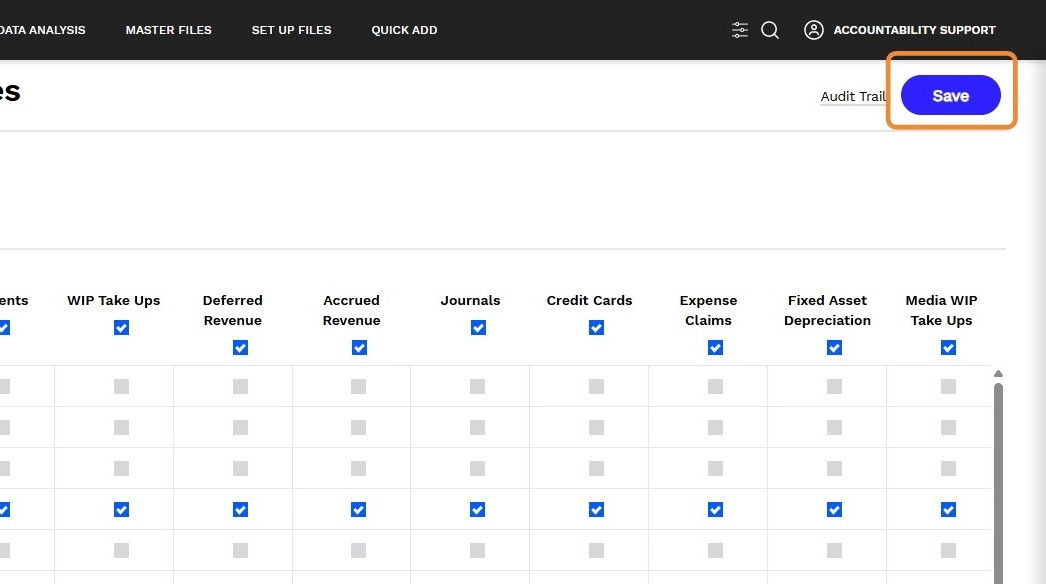The height and width of the screenshot is (584, 1046).
Task: Click the Credit Cards column heading text
Action: tap(589, 300)
